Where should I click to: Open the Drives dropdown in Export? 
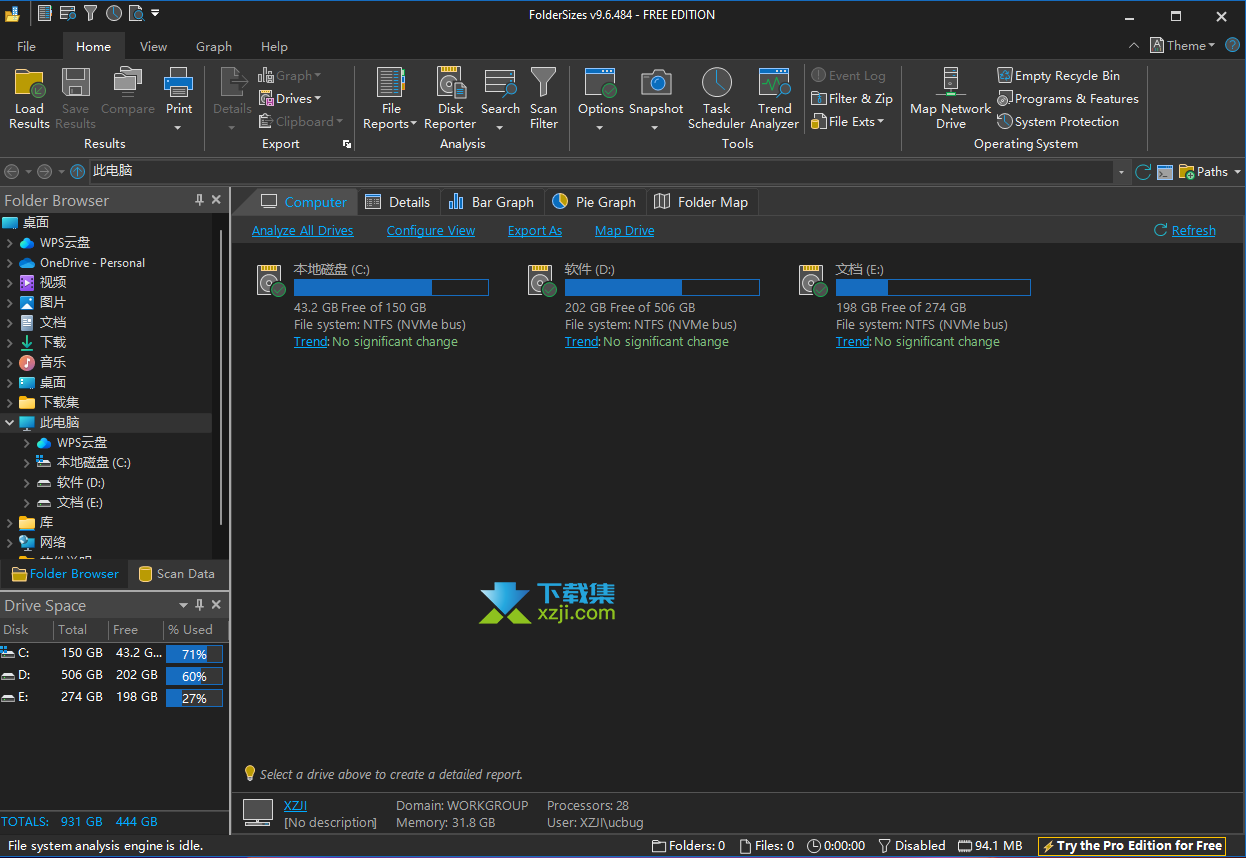(290, 99)
